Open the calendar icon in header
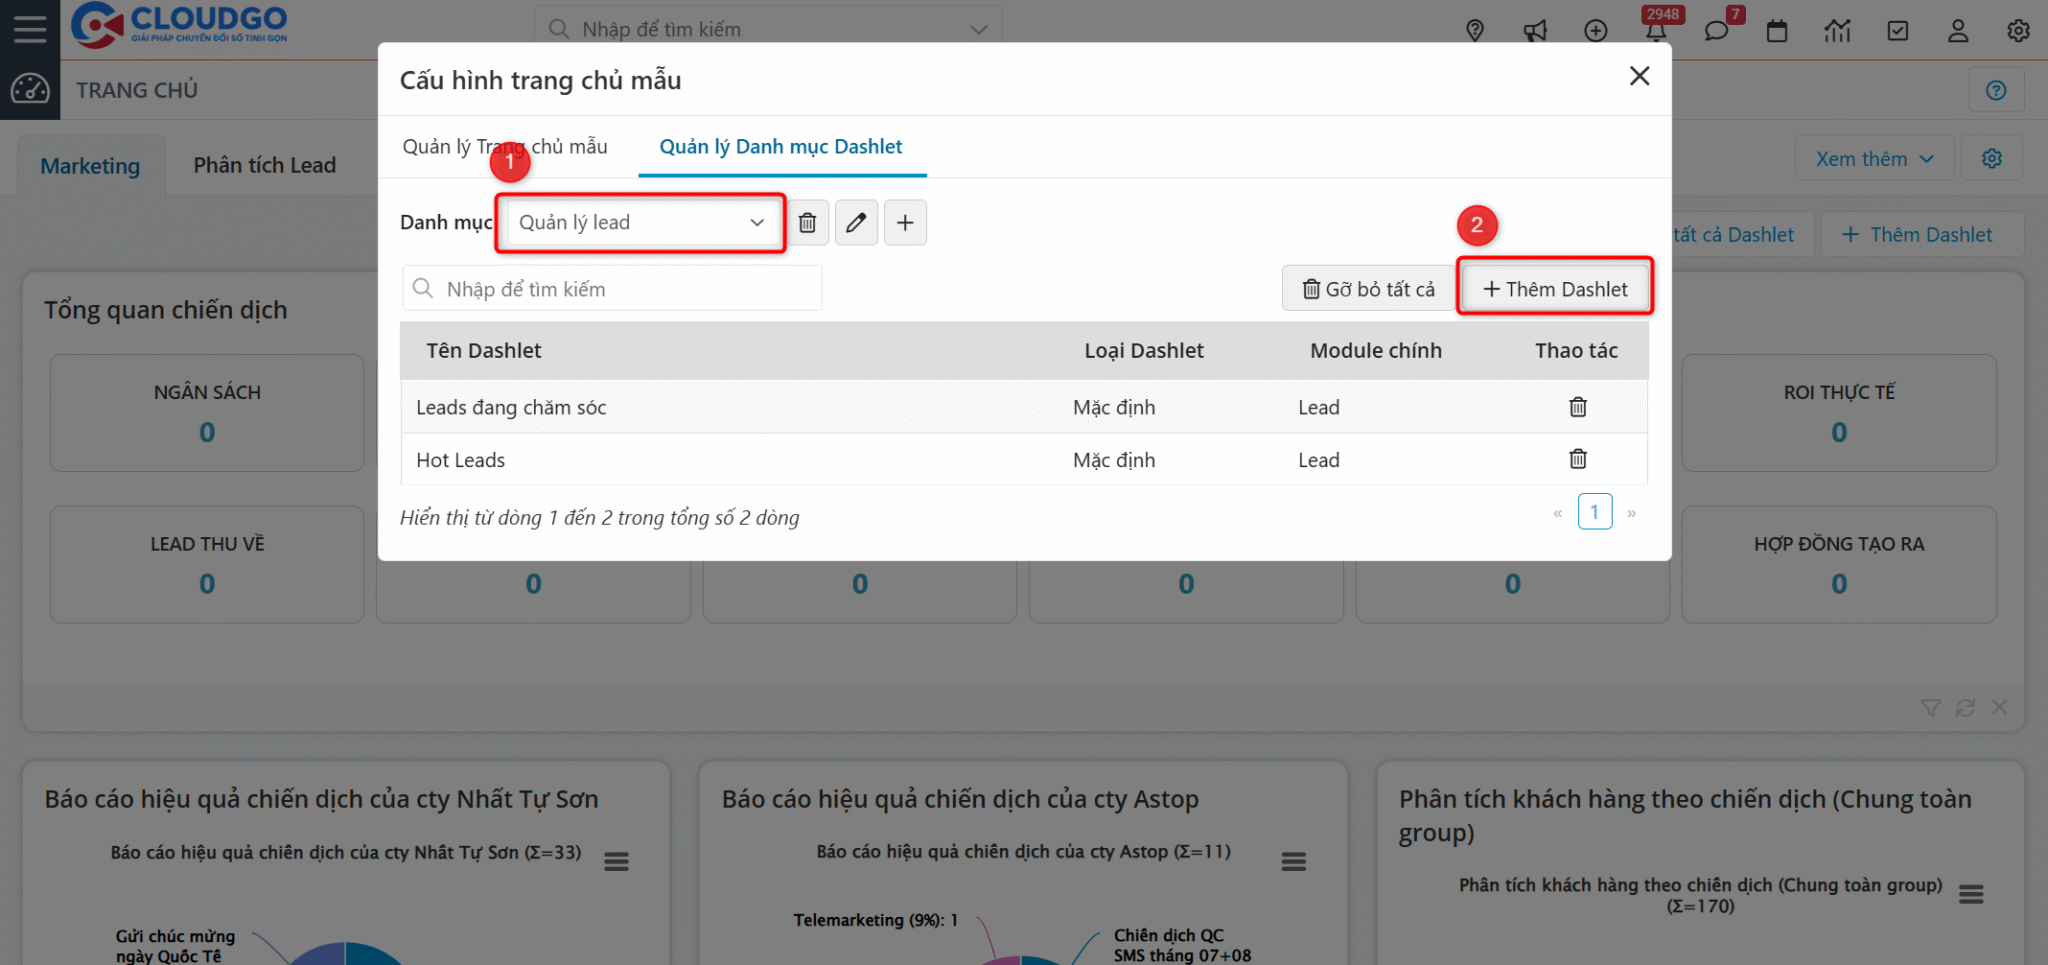 [1777, 31]
